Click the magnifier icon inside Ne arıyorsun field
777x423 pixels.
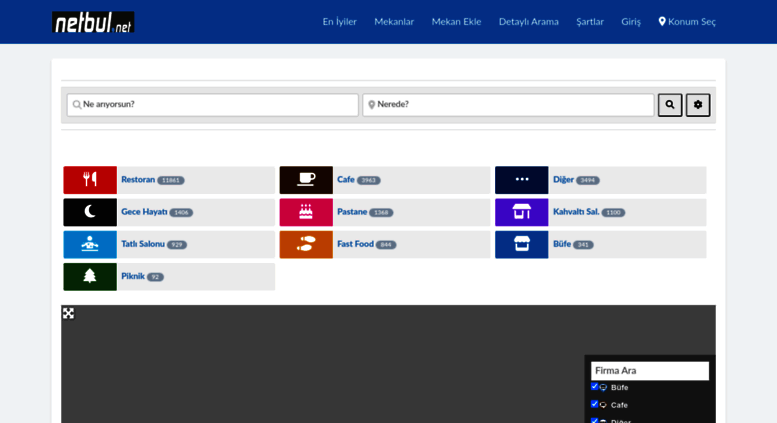tap(77, 105)
